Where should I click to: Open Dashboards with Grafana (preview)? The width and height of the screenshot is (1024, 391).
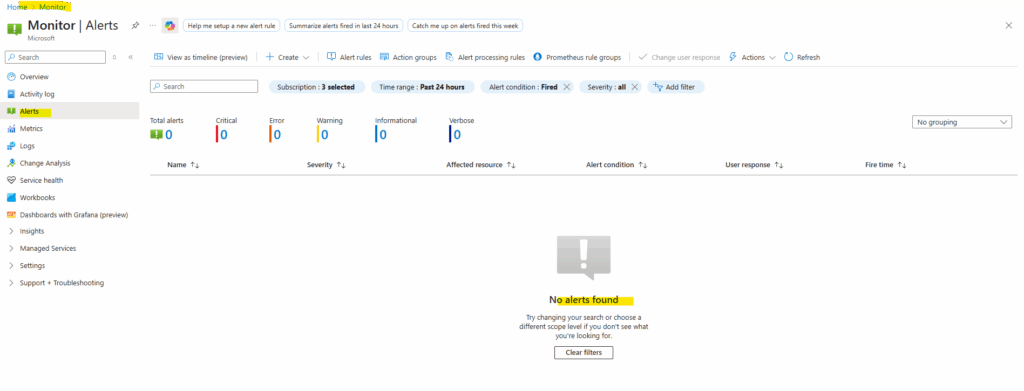[x=74, y=215]
